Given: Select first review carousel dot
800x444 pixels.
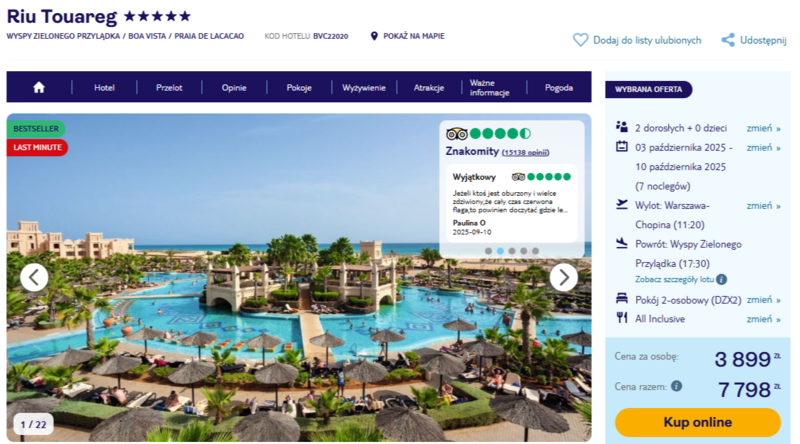Looking at the screenshot, I should pos(488,251).
